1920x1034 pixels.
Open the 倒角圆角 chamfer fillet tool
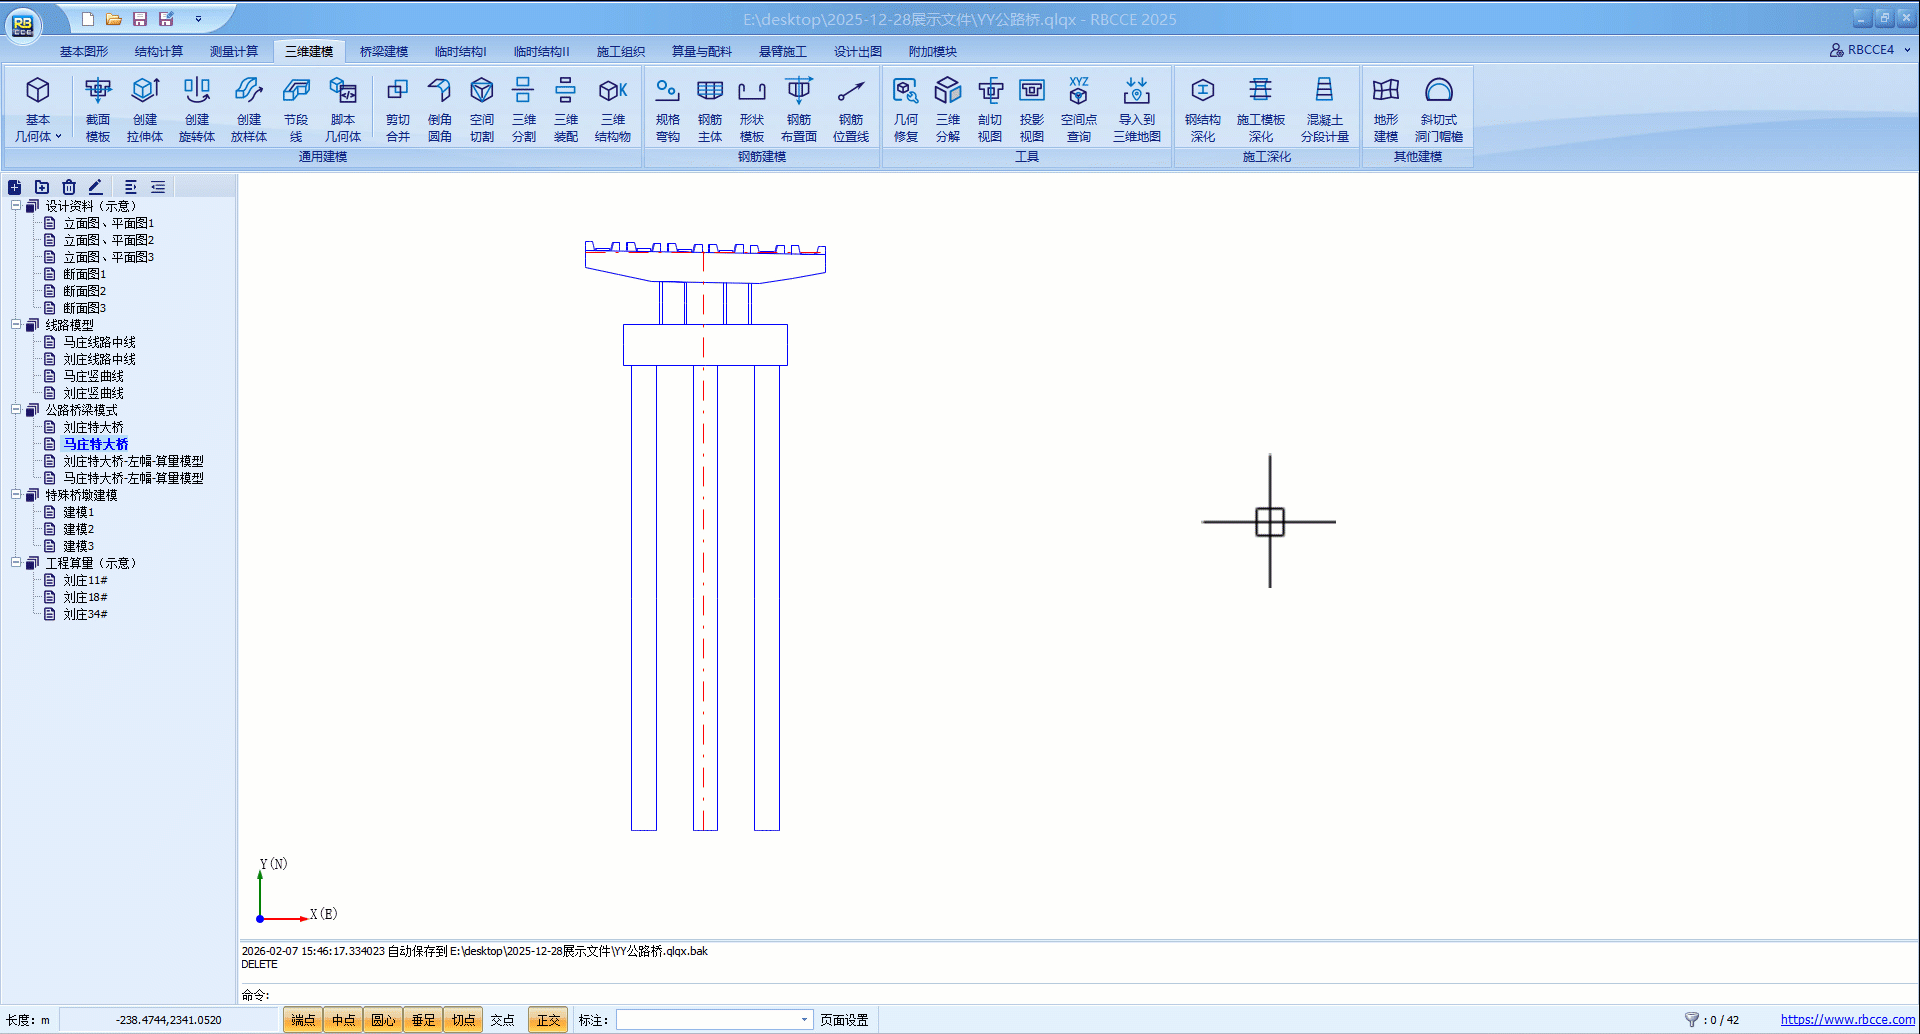coord(440,108)
